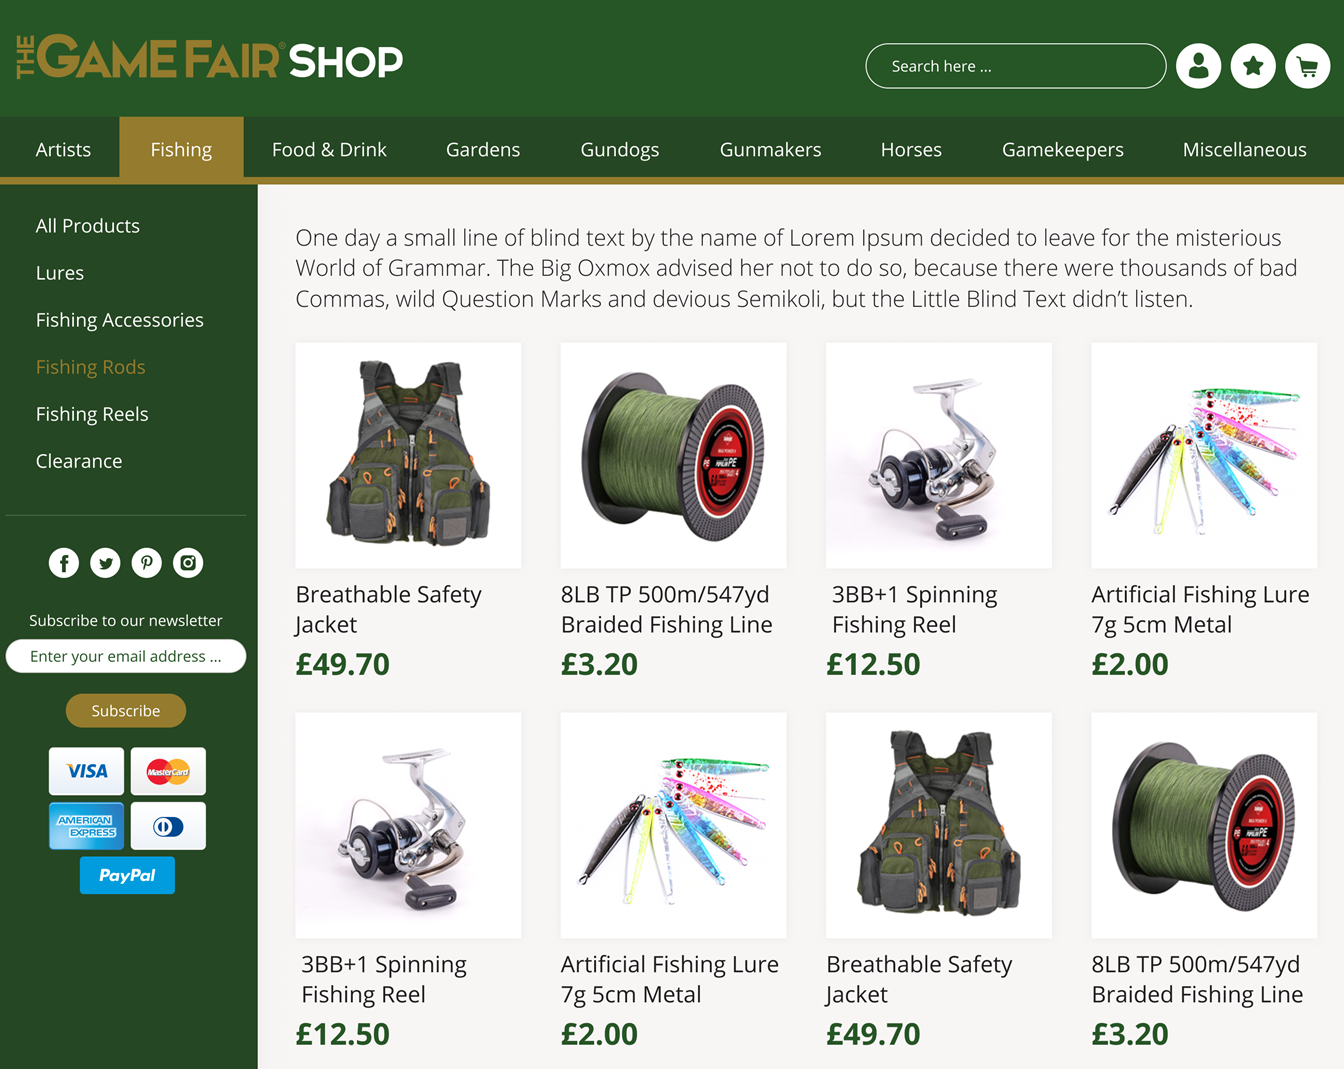The height and width of the screenshot is (1069, 1344).
Task: Switch to the Gundogs tab
Action: tap(620, 150)
